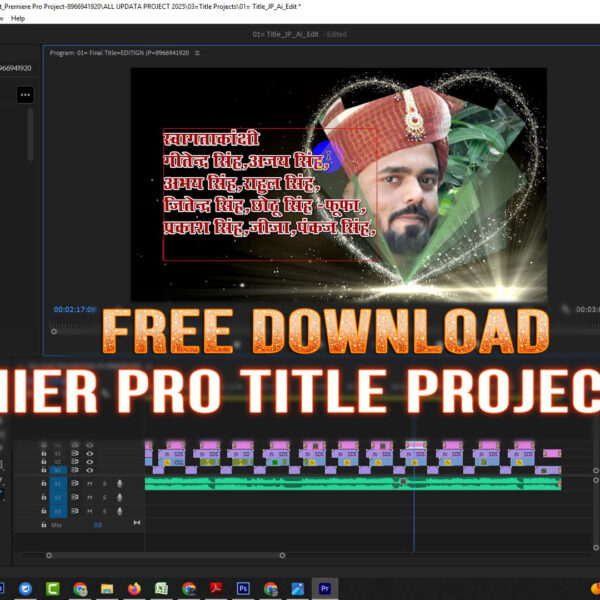600x600 pixels.
Task: Open Firefox from the taskbar
Action: pyautogui.click(x=134, y=589)
